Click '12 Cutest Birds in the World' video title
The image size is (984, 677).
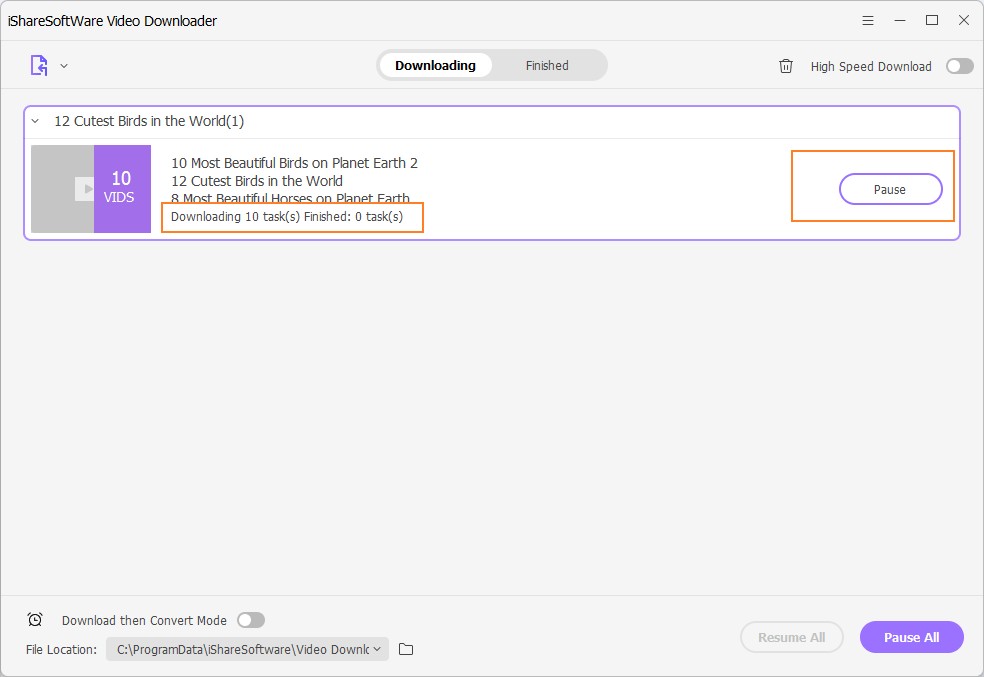click(x=257, y=181)
